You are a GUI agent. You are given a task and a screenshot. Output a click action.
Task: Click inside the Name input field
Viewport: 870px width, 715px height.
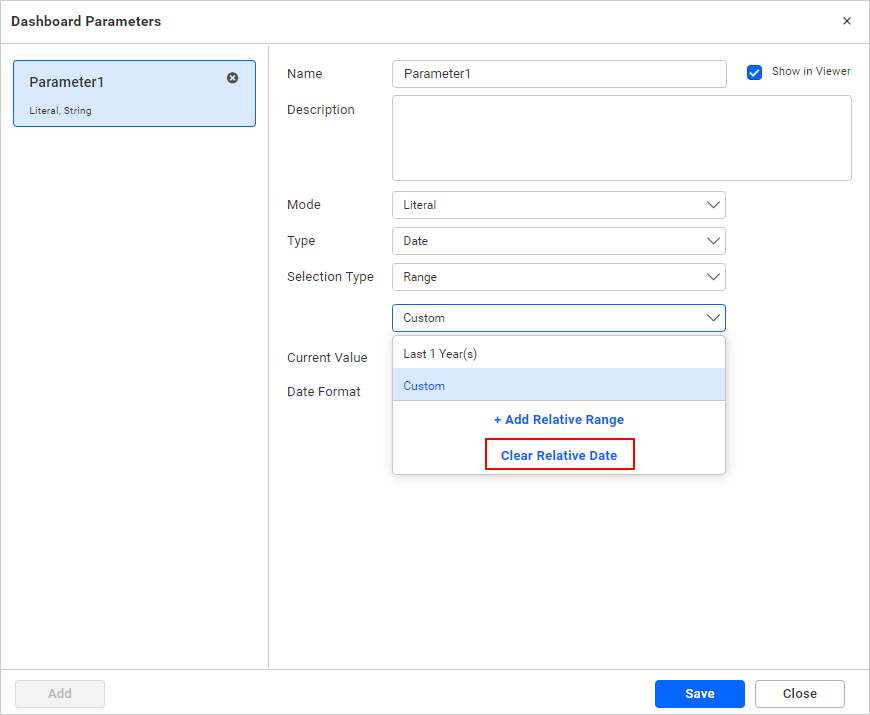pyautogui.click(x=558, y=73)
